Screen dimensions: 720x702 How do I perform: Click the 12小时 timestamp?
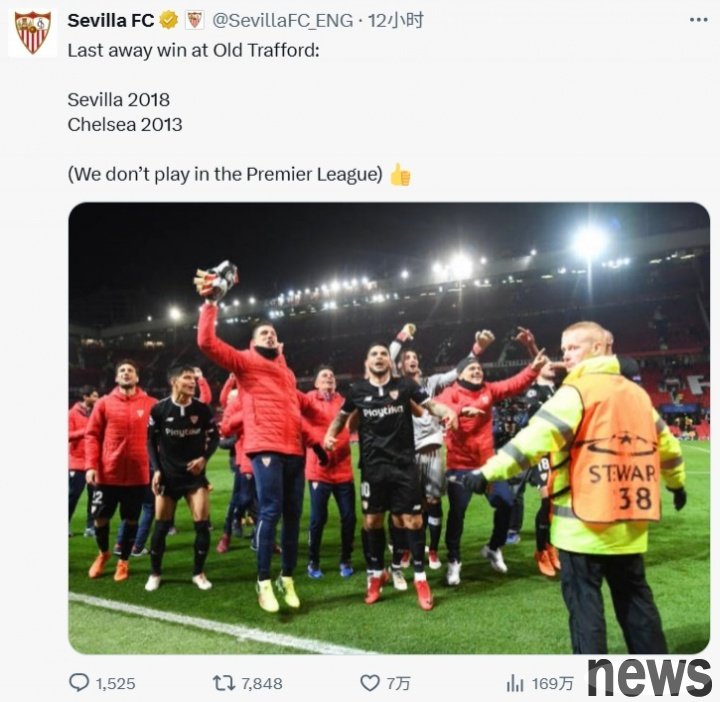click(396, 21)
